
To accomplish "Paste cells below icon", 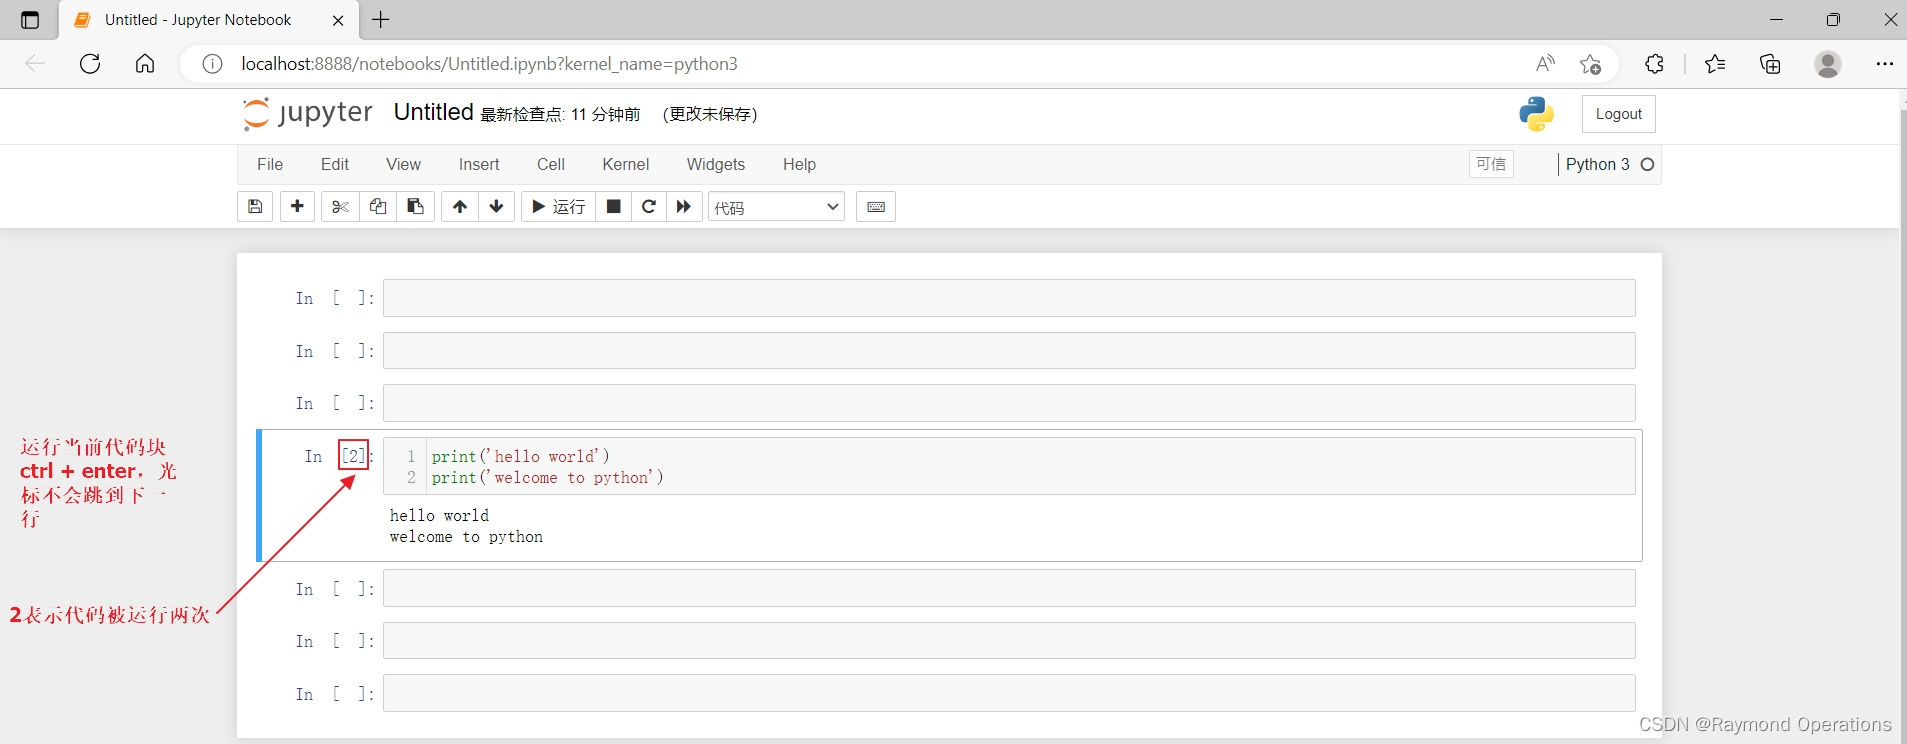I will click(x=415, y=207).
